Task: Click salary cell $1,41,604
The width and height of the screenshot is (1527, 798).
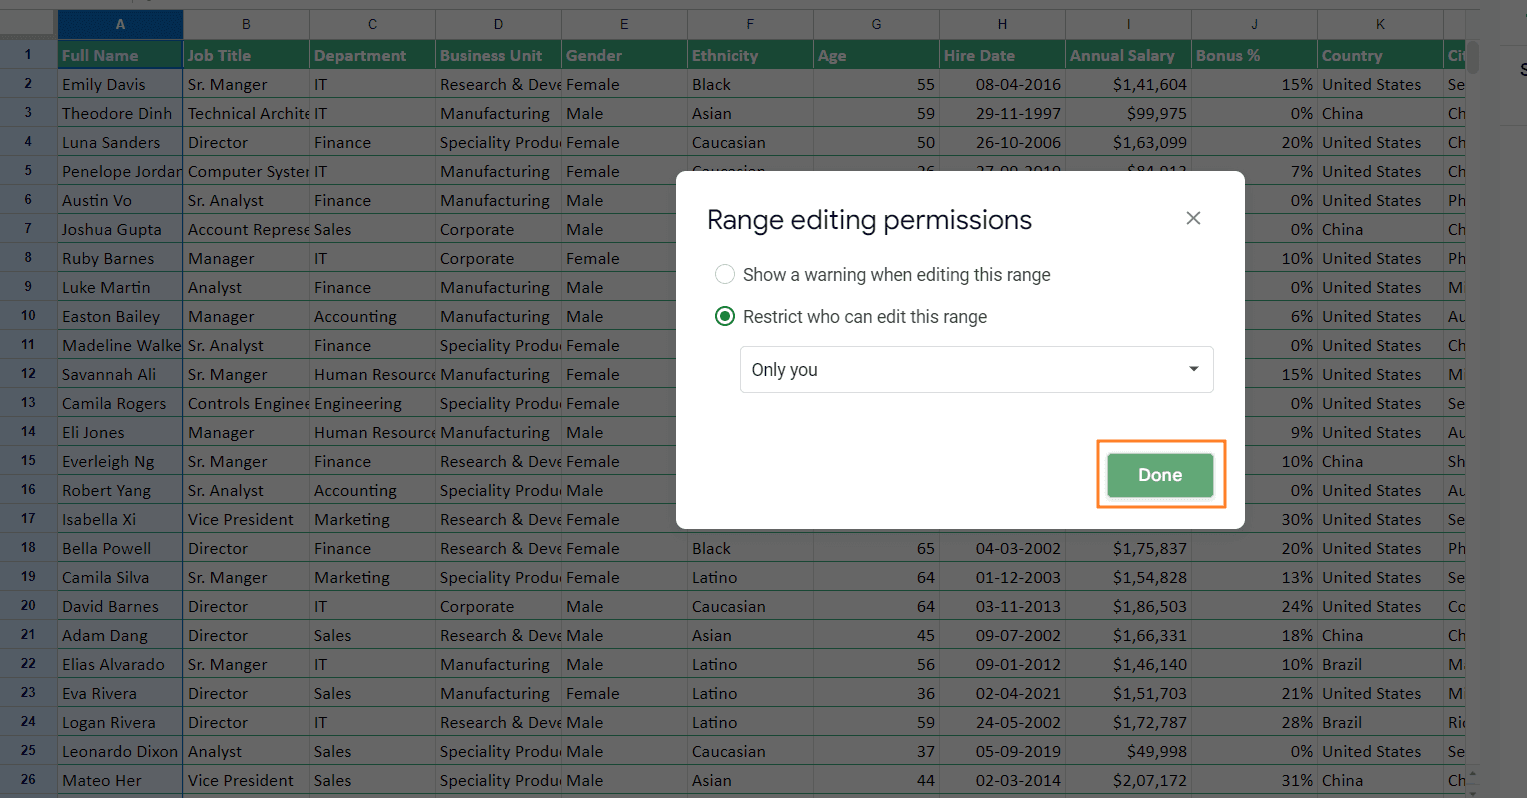Action: pyautogui.click(x=1128, y=84)
